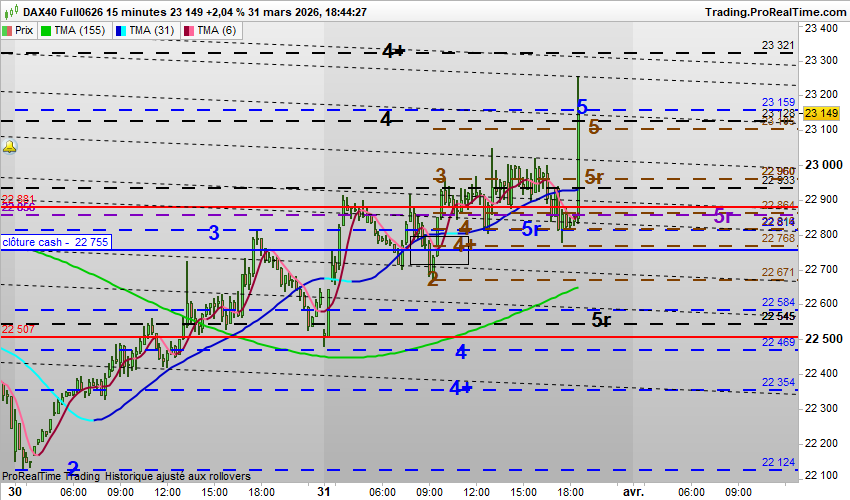Click the brown 22 768 level label
The height and width of the screenshot is (500, 850).
(778, 239)
